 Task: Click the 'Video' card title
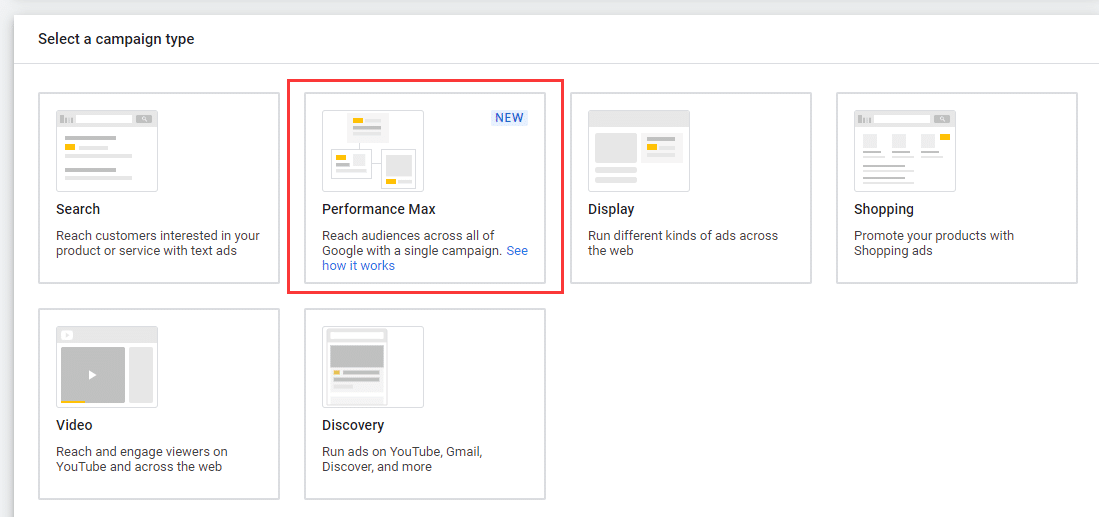[74, 425]
